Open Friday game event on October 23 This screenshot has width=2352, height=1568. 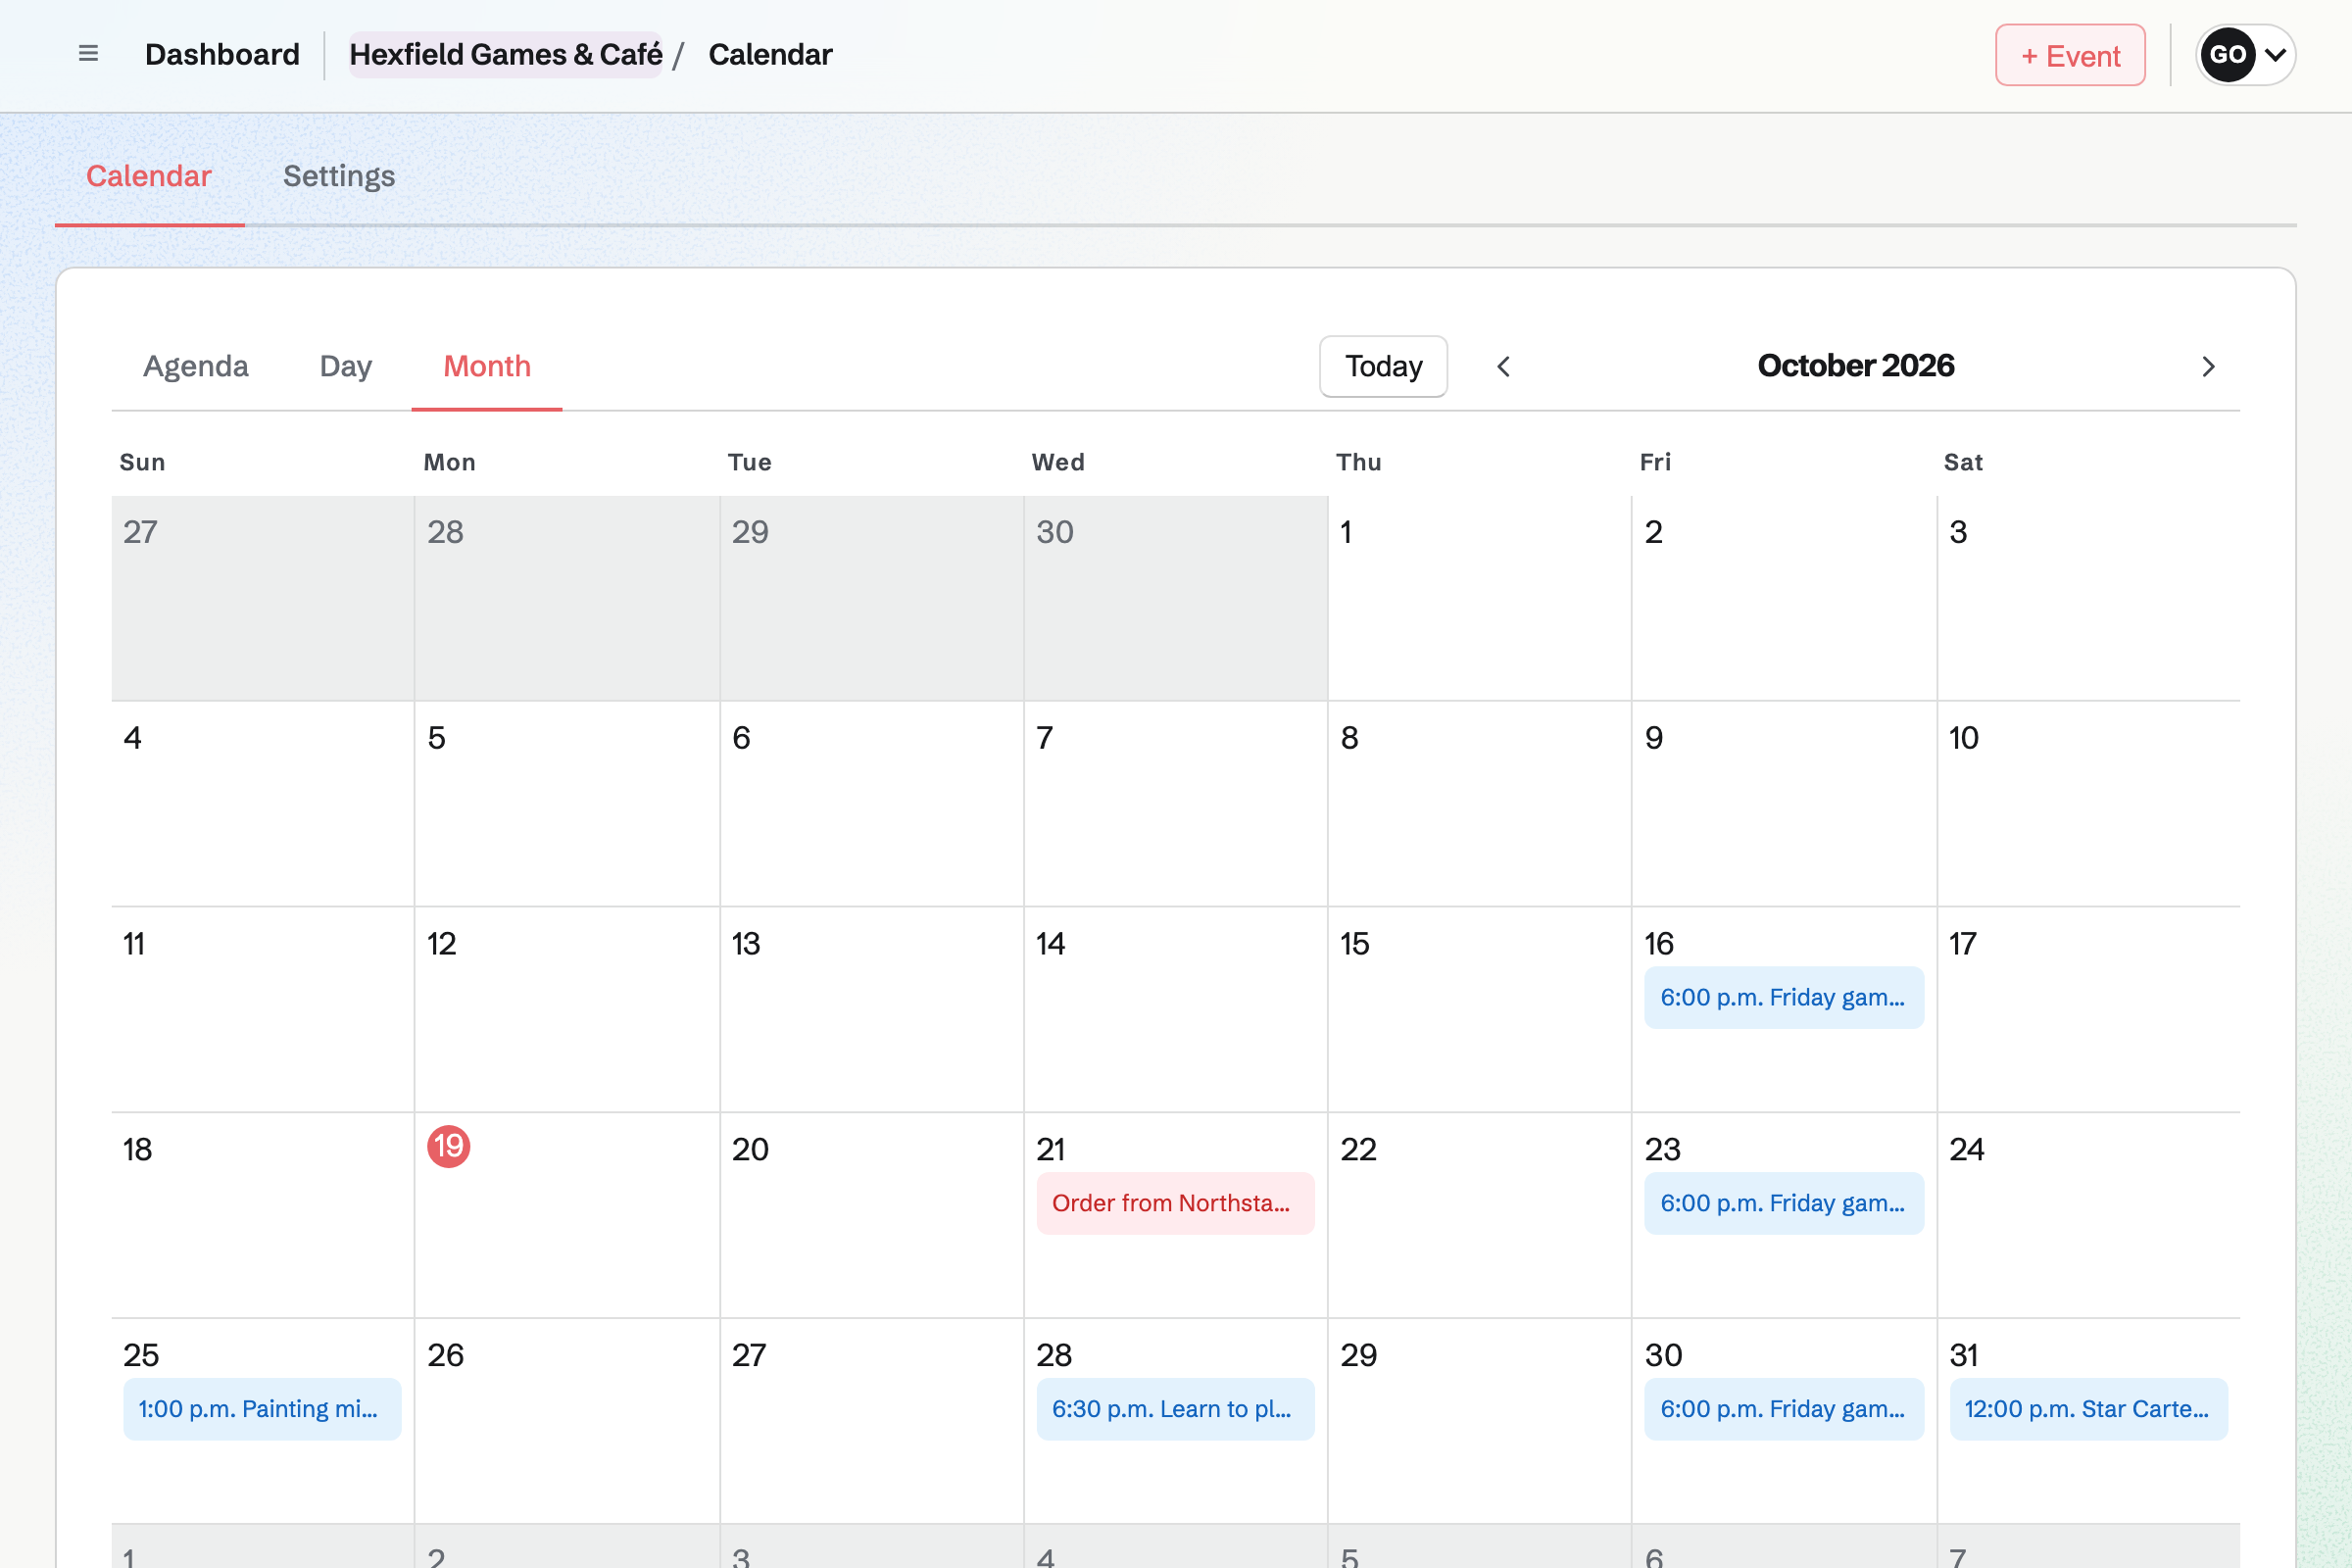(1784, 1203)
